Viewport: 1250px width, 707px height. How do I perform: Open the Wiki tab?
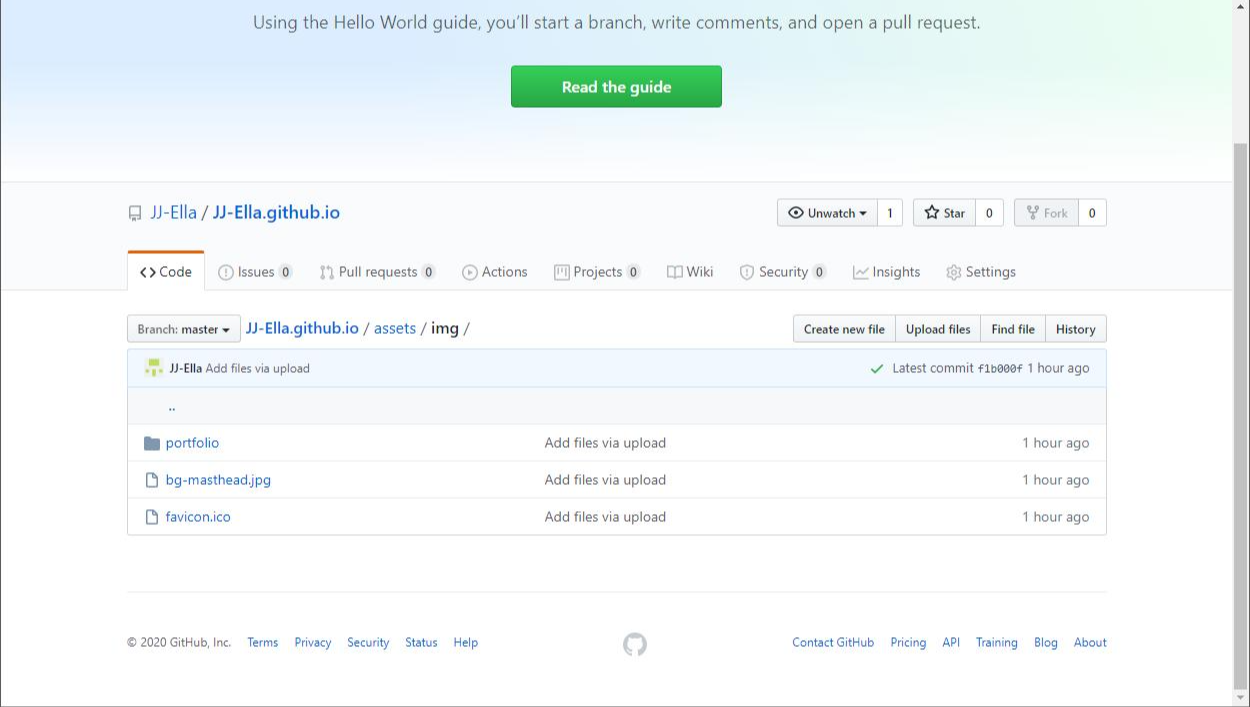pyautogui.click(x=690, y=272)
